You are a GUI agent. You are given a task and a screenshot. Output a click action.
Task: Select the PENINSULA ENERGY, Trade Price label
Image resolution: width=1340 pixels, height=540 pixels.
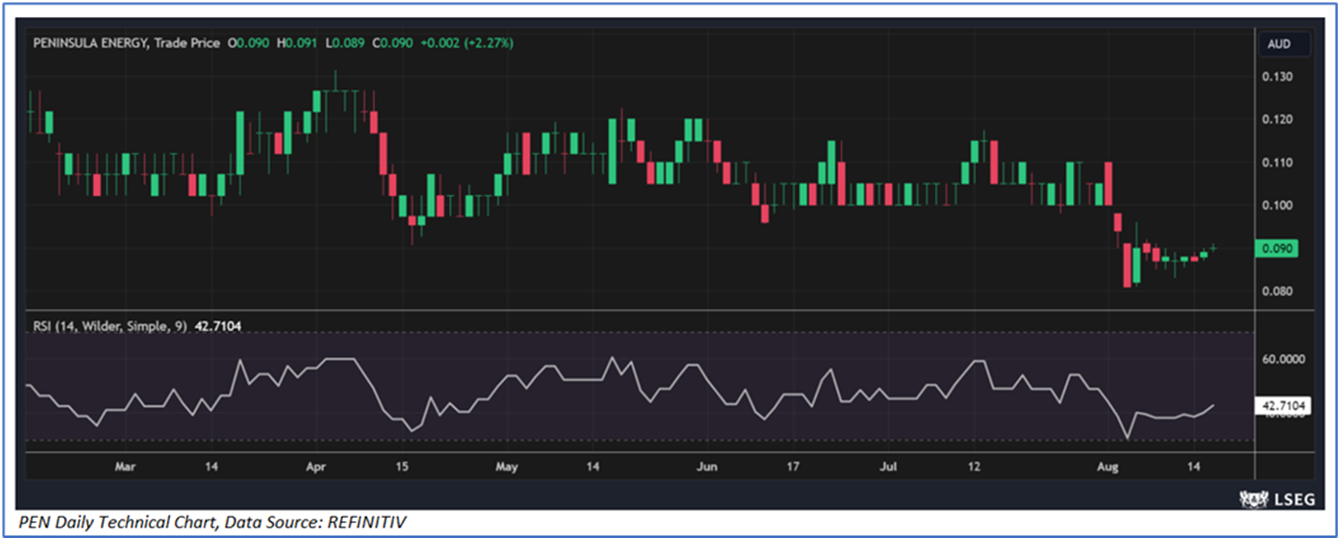point(127,44)
